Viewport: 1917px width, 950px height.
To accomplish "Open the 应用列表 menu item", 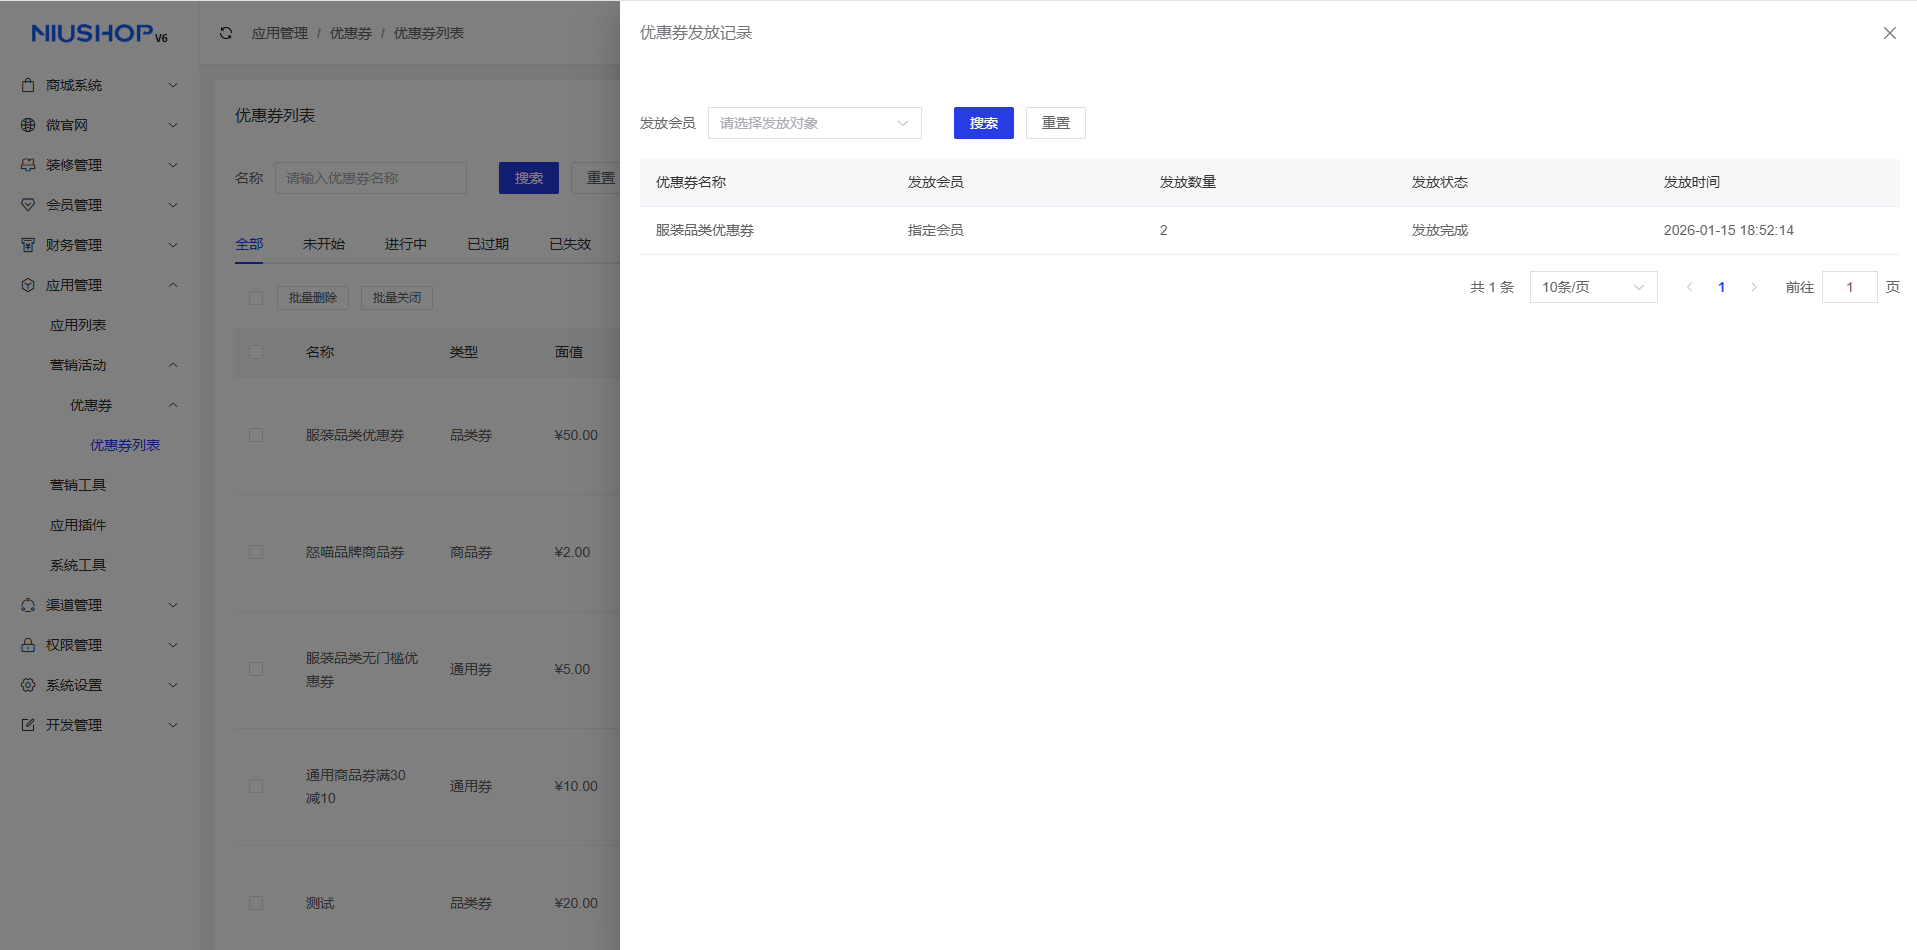I will pos(78,325).
